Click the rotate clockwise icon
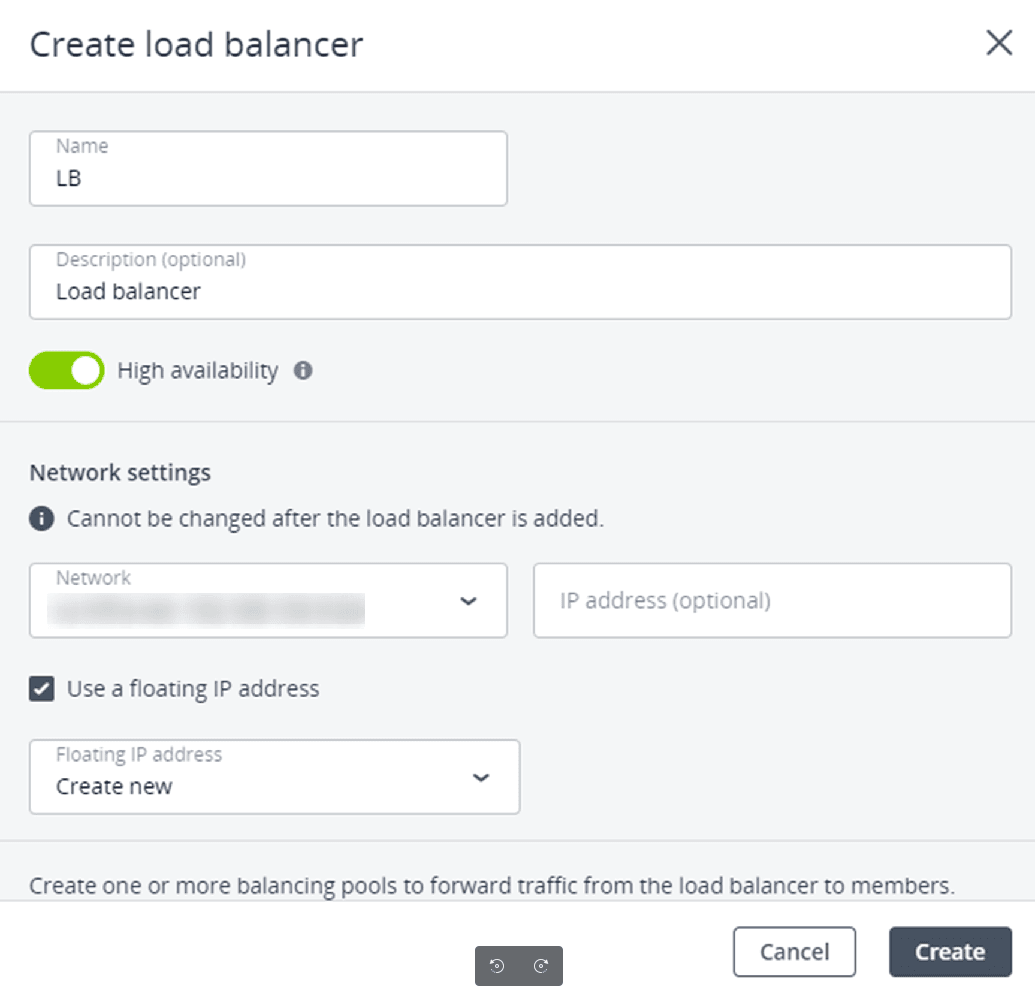 [541, 966]
